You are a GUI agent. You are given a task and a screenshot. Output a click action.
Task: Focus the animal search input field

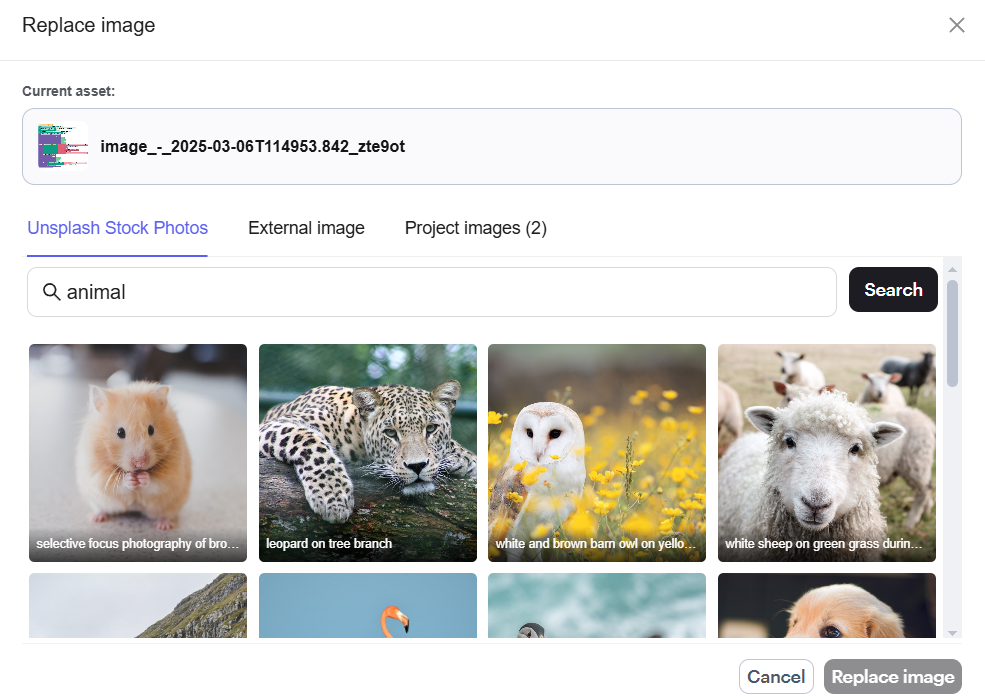tap(432, 292)
